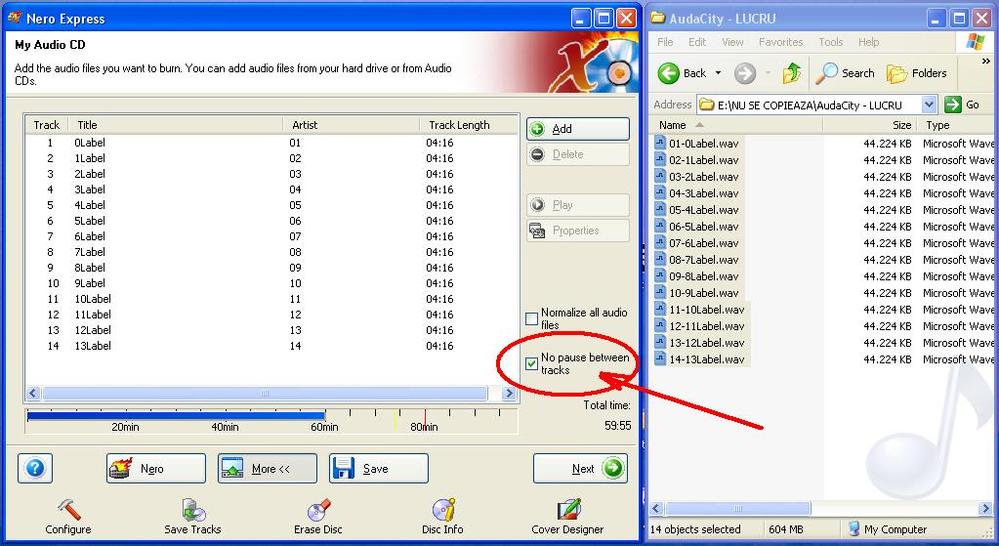Save the audio CD compilation
Screen dimensions: 999x546
tap(378, 468)
